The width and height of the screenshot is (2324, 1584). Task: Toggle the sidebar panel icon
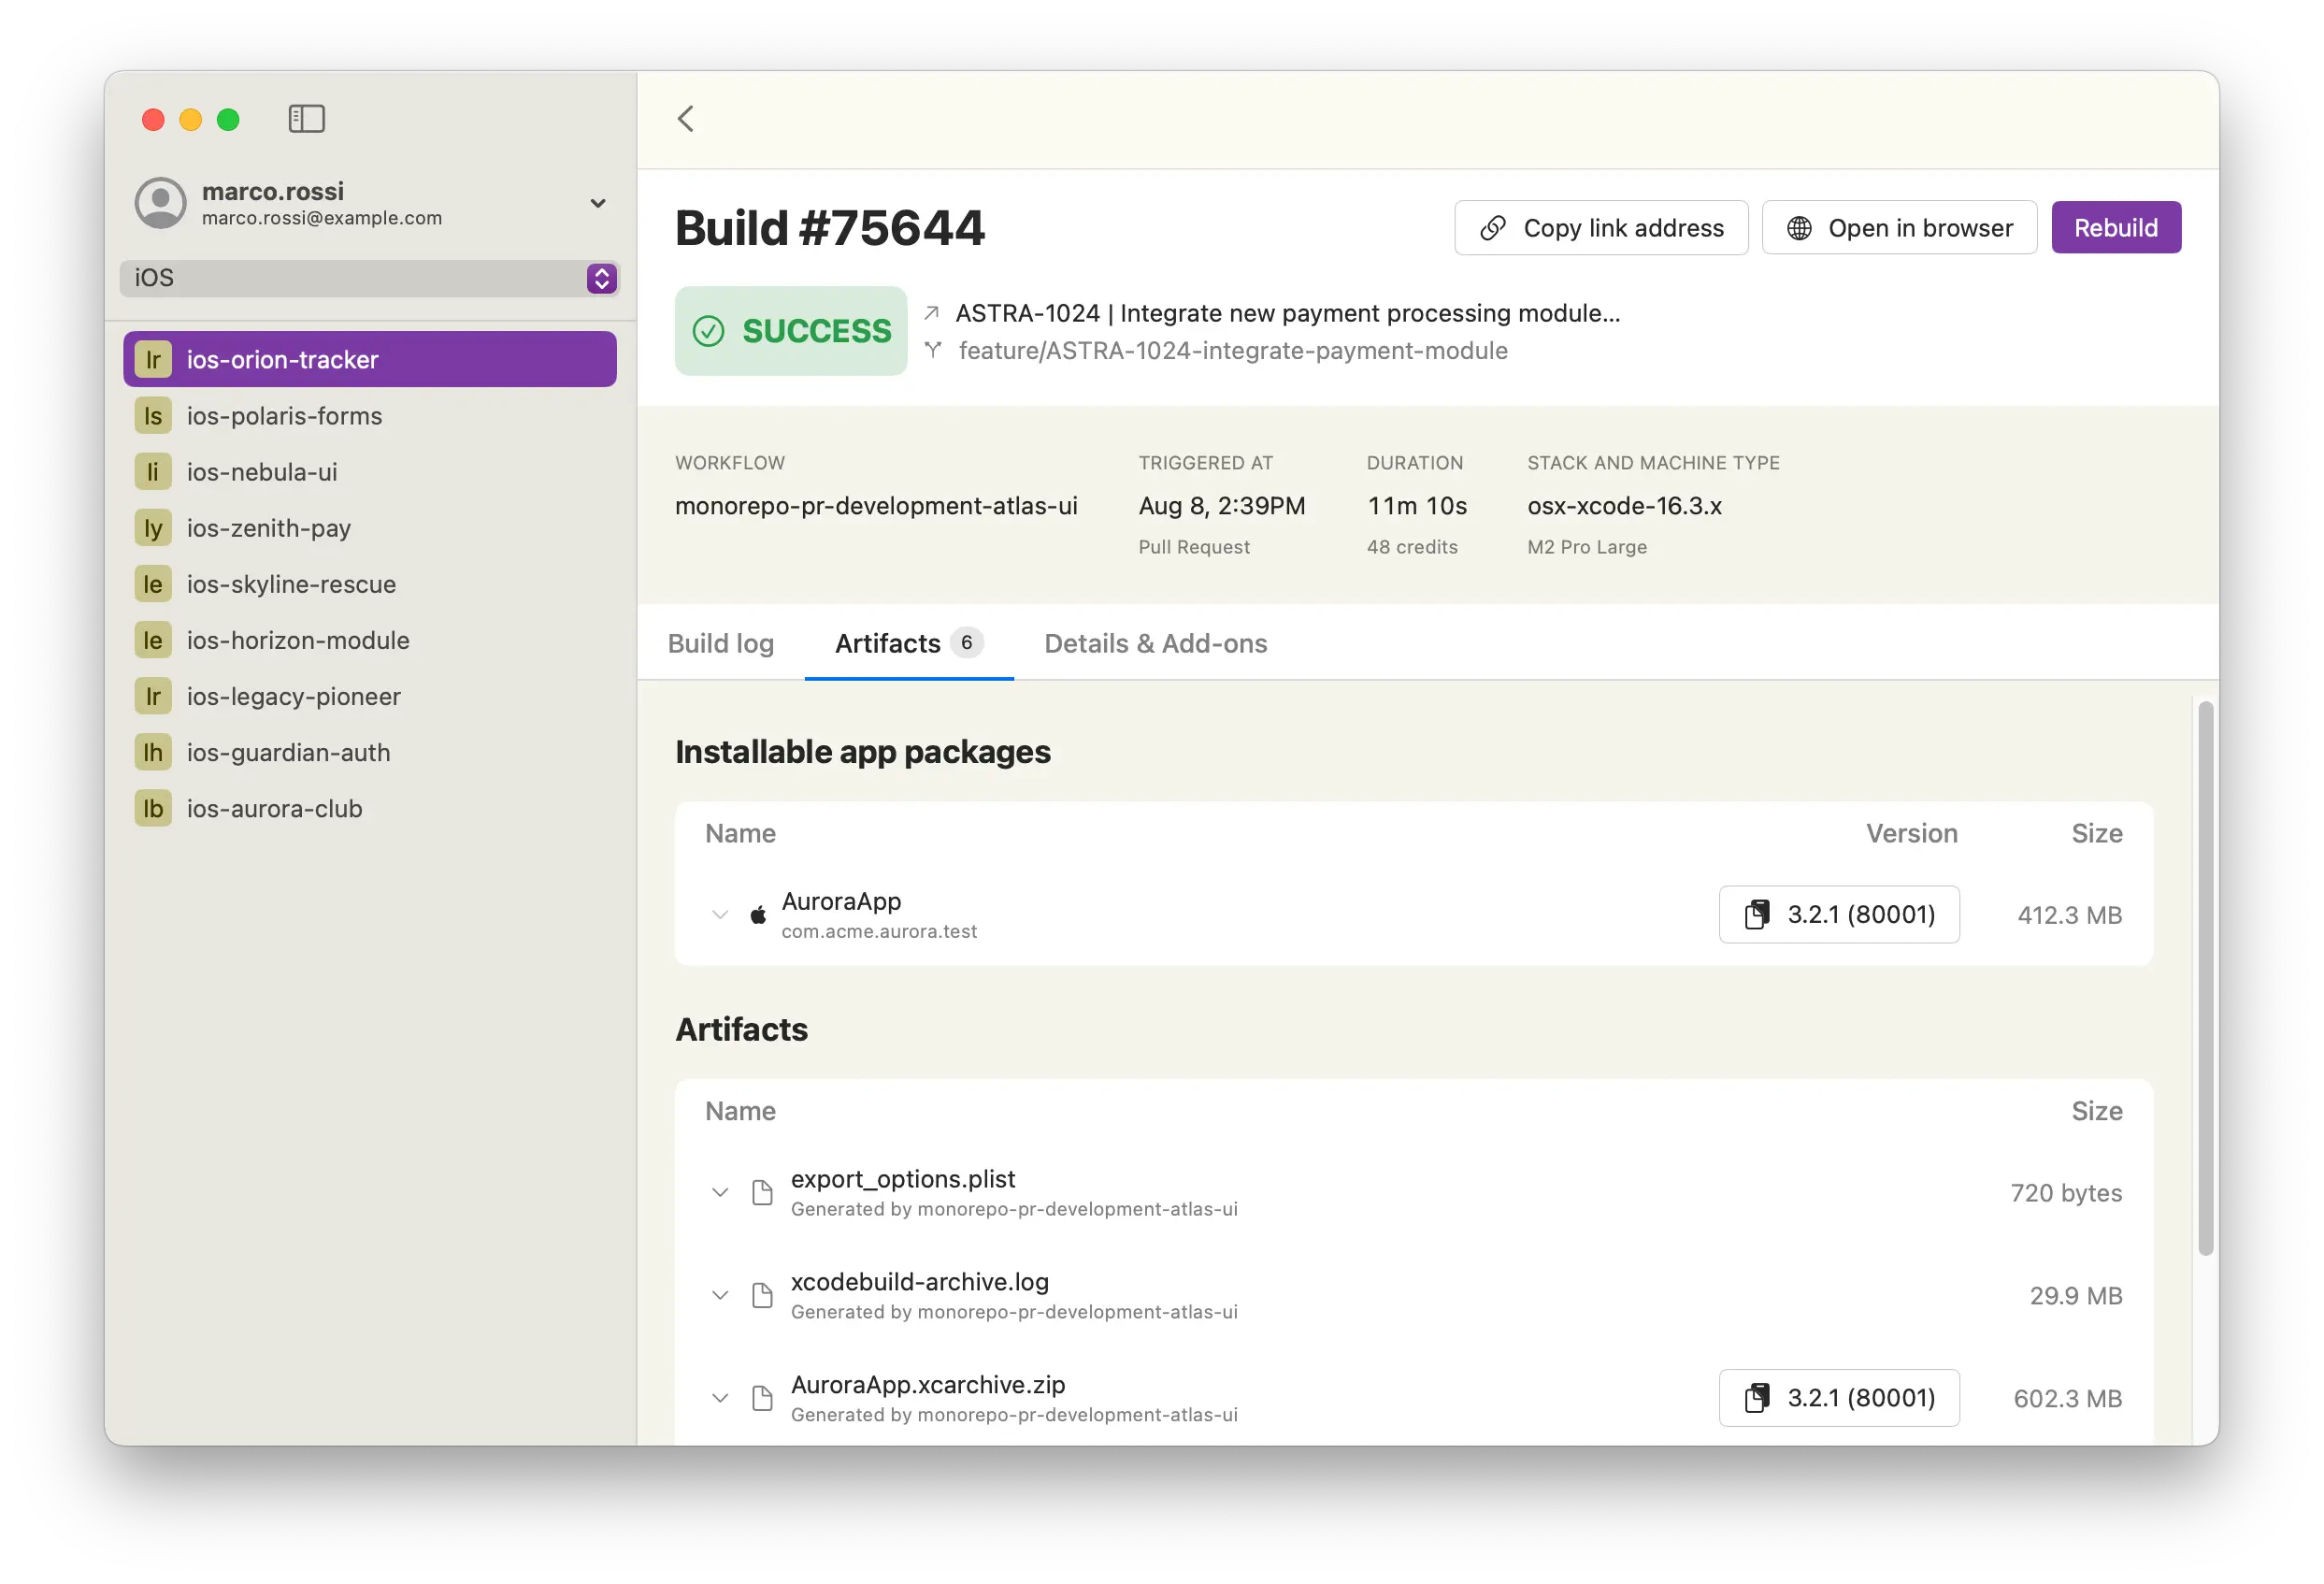pyautogui.click(x=306, y=119)
